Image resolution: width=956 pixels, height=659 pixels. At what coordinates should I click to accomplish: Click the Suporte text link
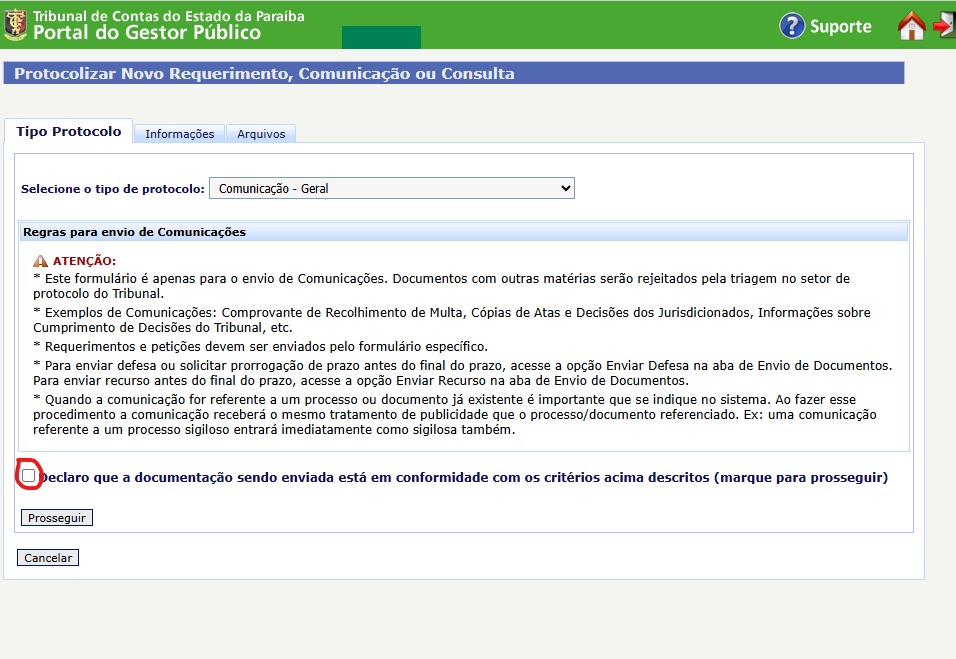click(x=840, y=26)
